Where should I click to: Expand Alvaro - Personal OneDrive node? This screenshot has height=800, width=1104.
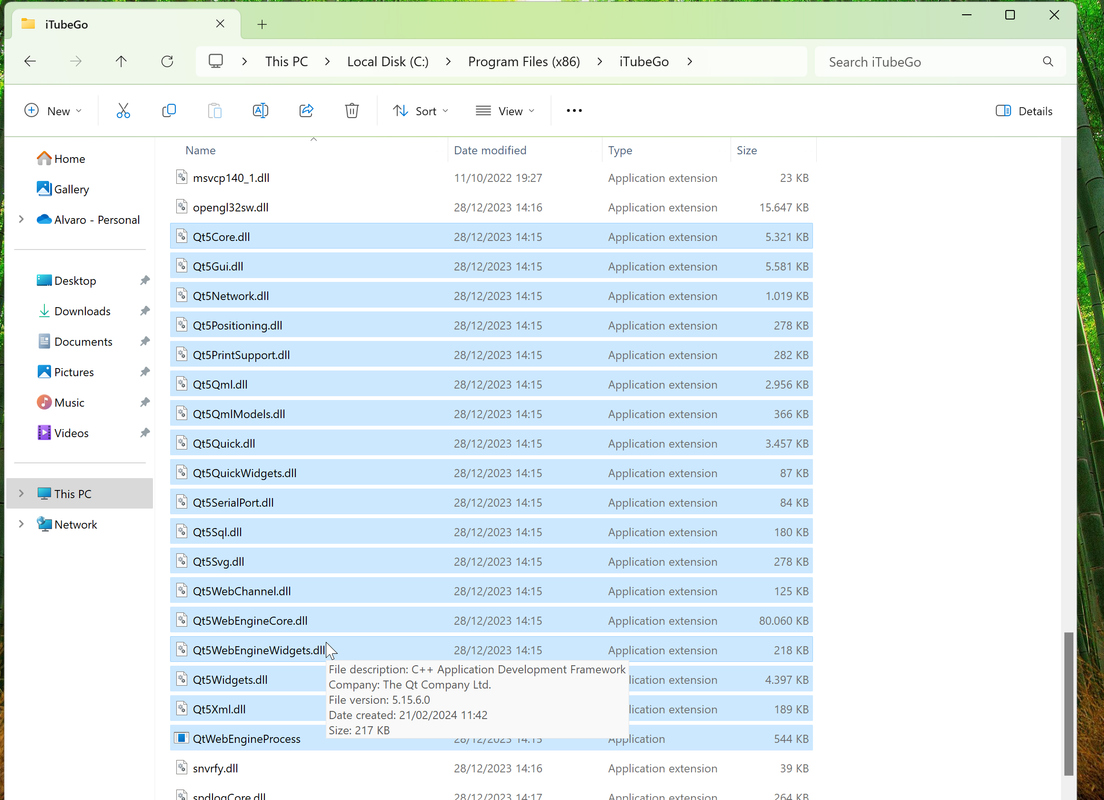[x=21, y=219]
